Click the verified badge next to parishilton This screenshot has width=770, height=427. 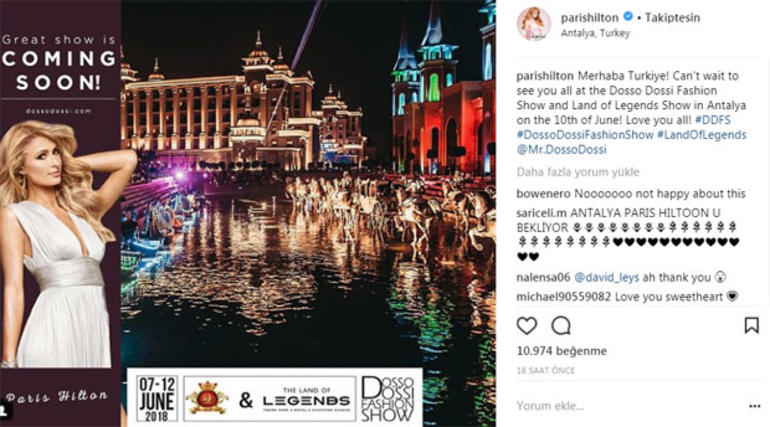(628, 17)
